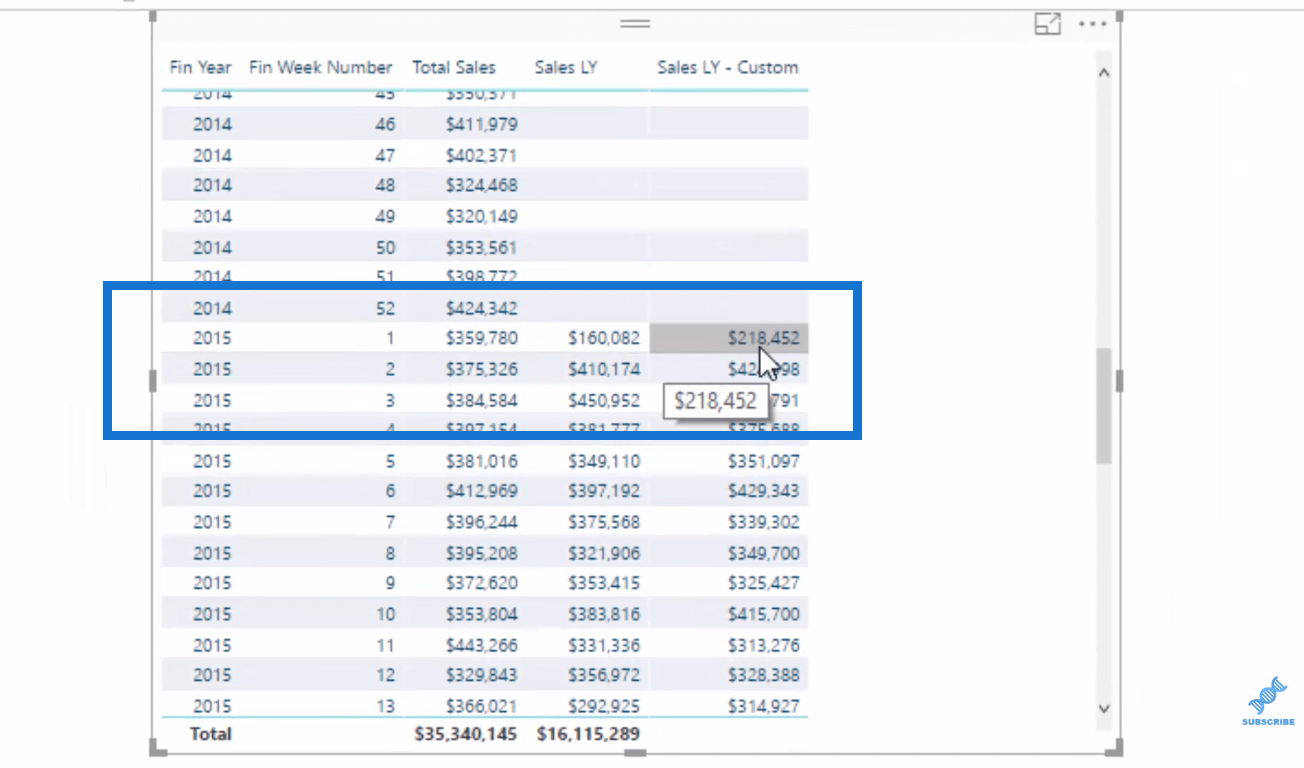Click Sales LY value $450,952
The width and height of the screenshot is (1304, 768).
pos(604,400)
